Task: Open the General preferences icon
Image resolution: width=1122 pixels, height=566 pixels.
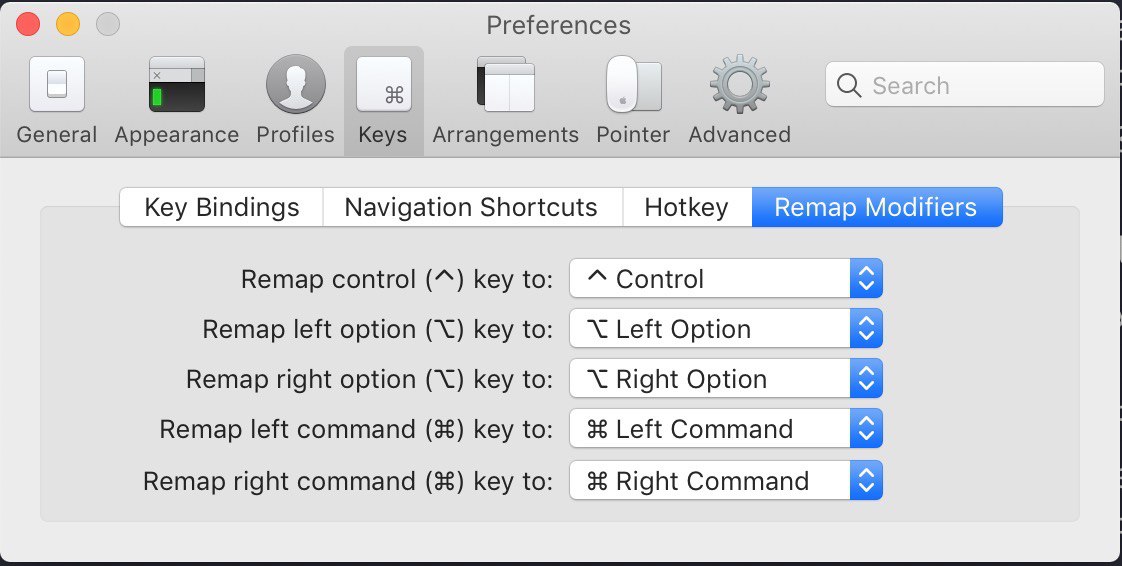Action: coord(57,84)
